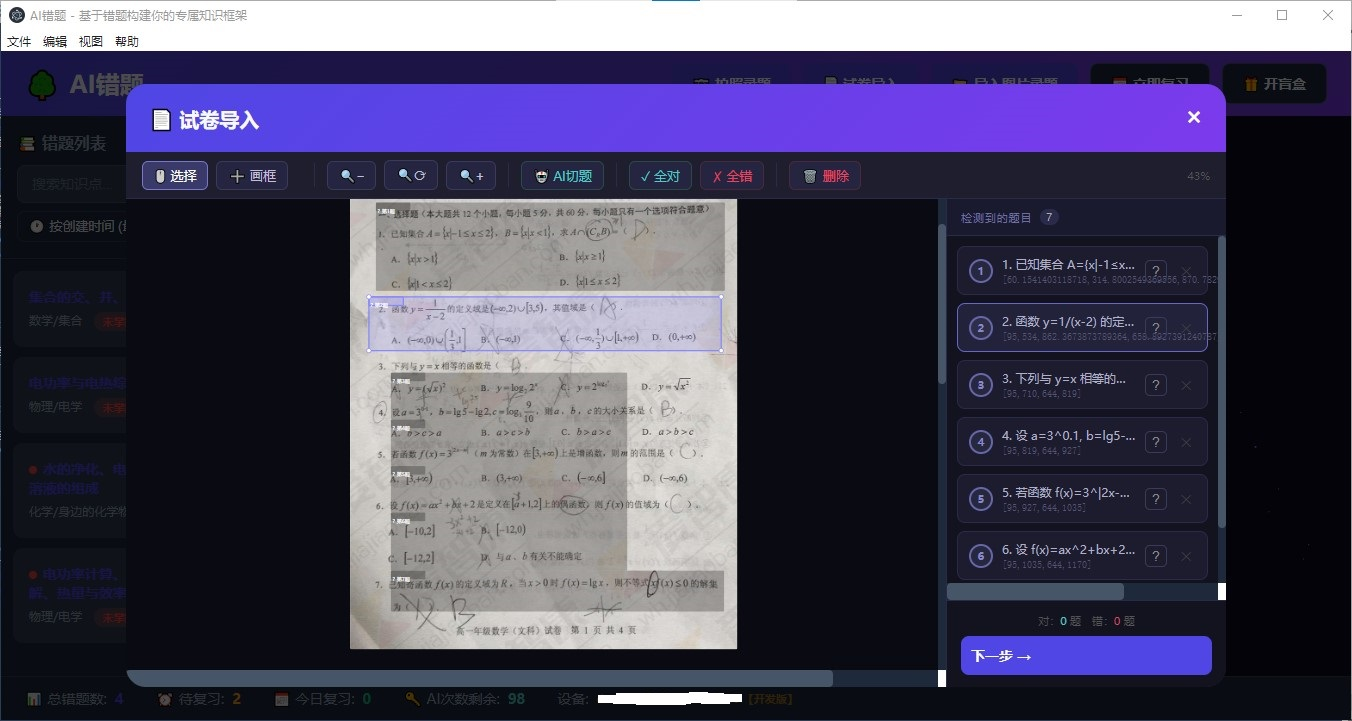Click the ? status button for question 4
This screenshot has width=1352, height=721.
coord(1155,442)
